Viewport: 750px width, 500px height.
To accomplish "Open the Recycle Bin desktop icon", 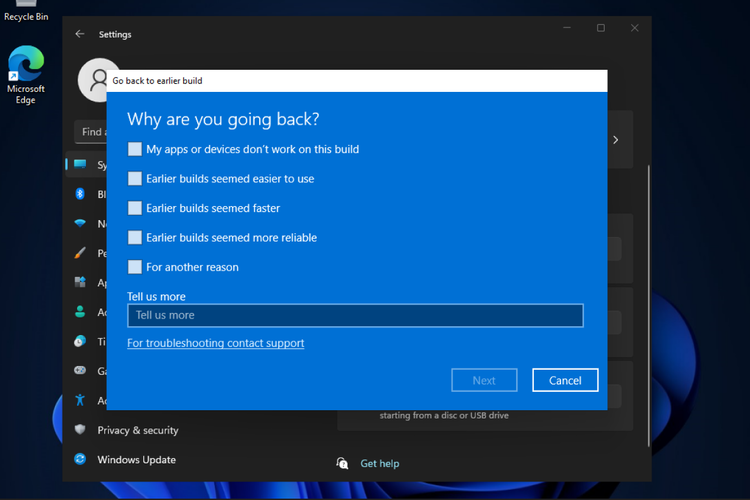I will tap(26, 11).
